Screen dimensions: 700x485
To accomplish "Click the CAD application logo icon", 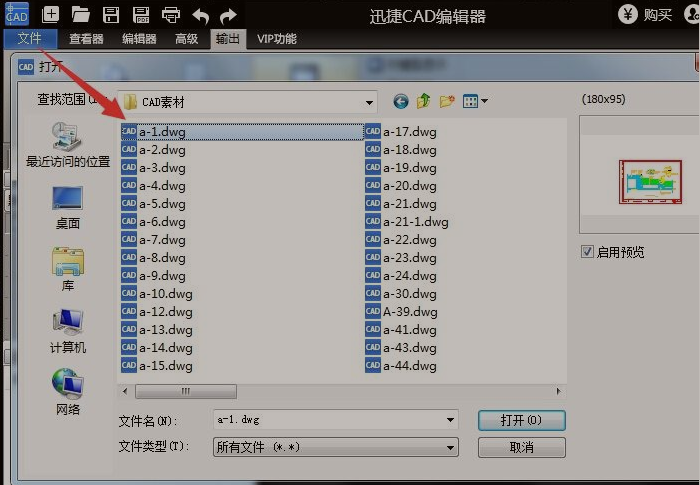I will [17, 14].
